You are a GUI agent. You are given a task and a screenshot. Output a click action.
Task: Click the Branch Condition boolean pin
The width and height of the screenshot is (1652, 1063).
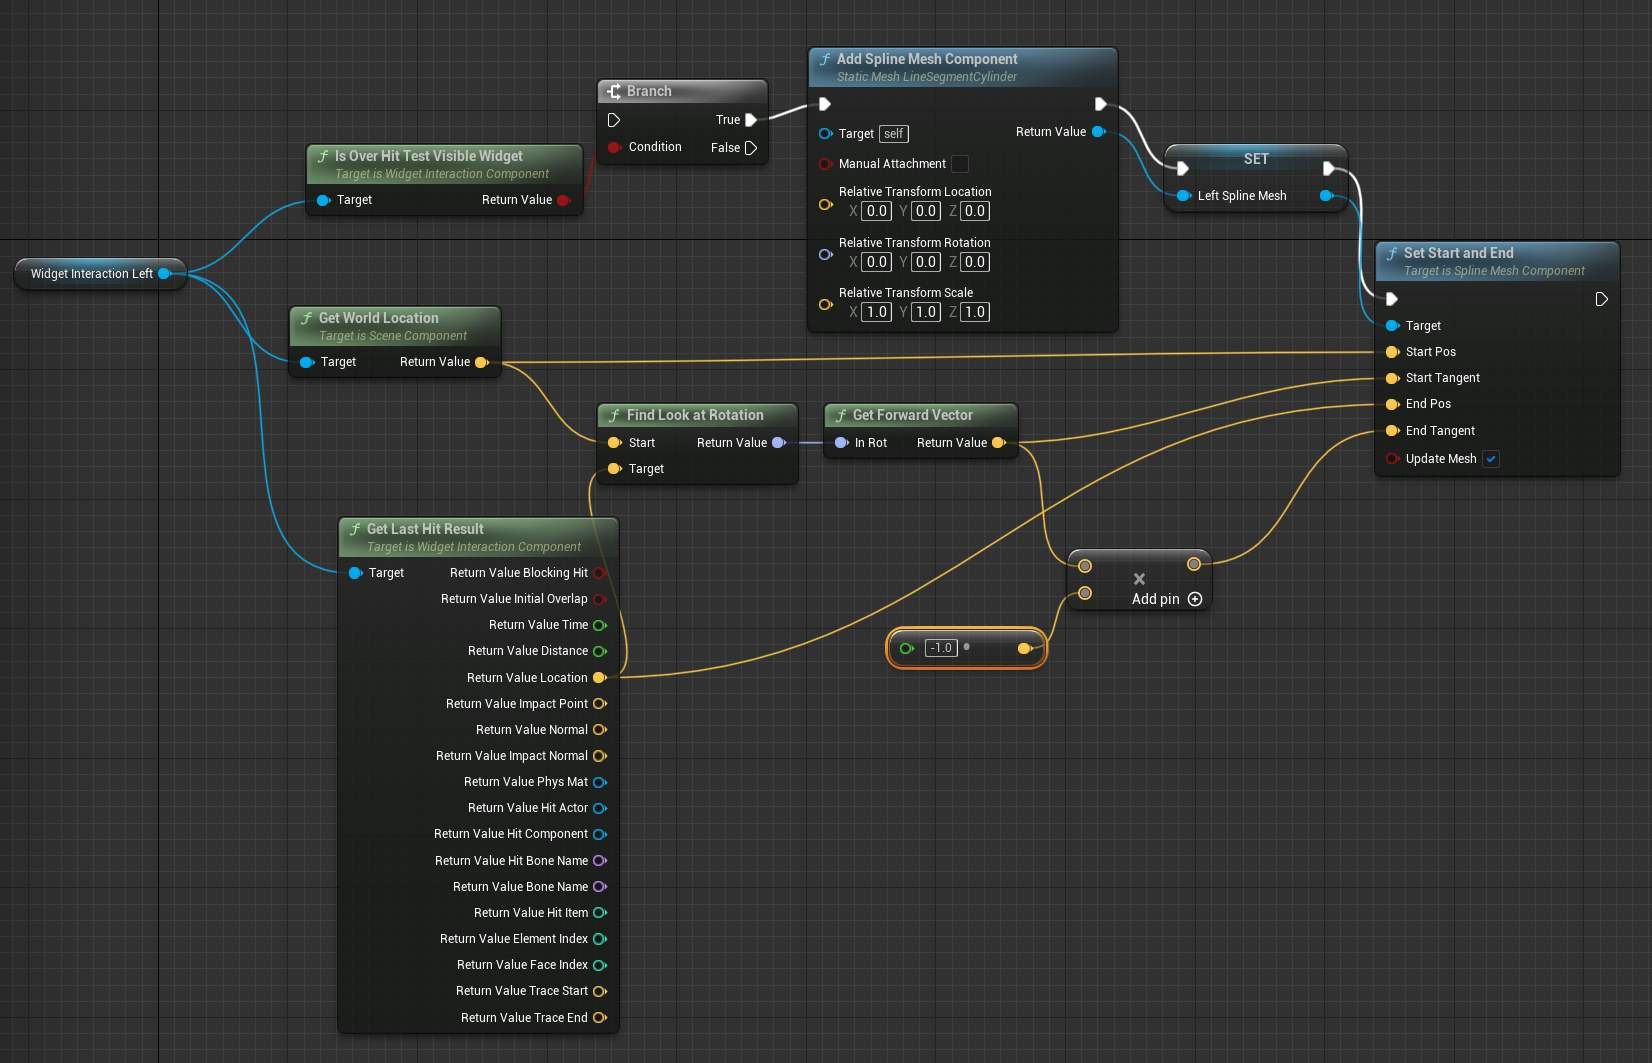614,147
